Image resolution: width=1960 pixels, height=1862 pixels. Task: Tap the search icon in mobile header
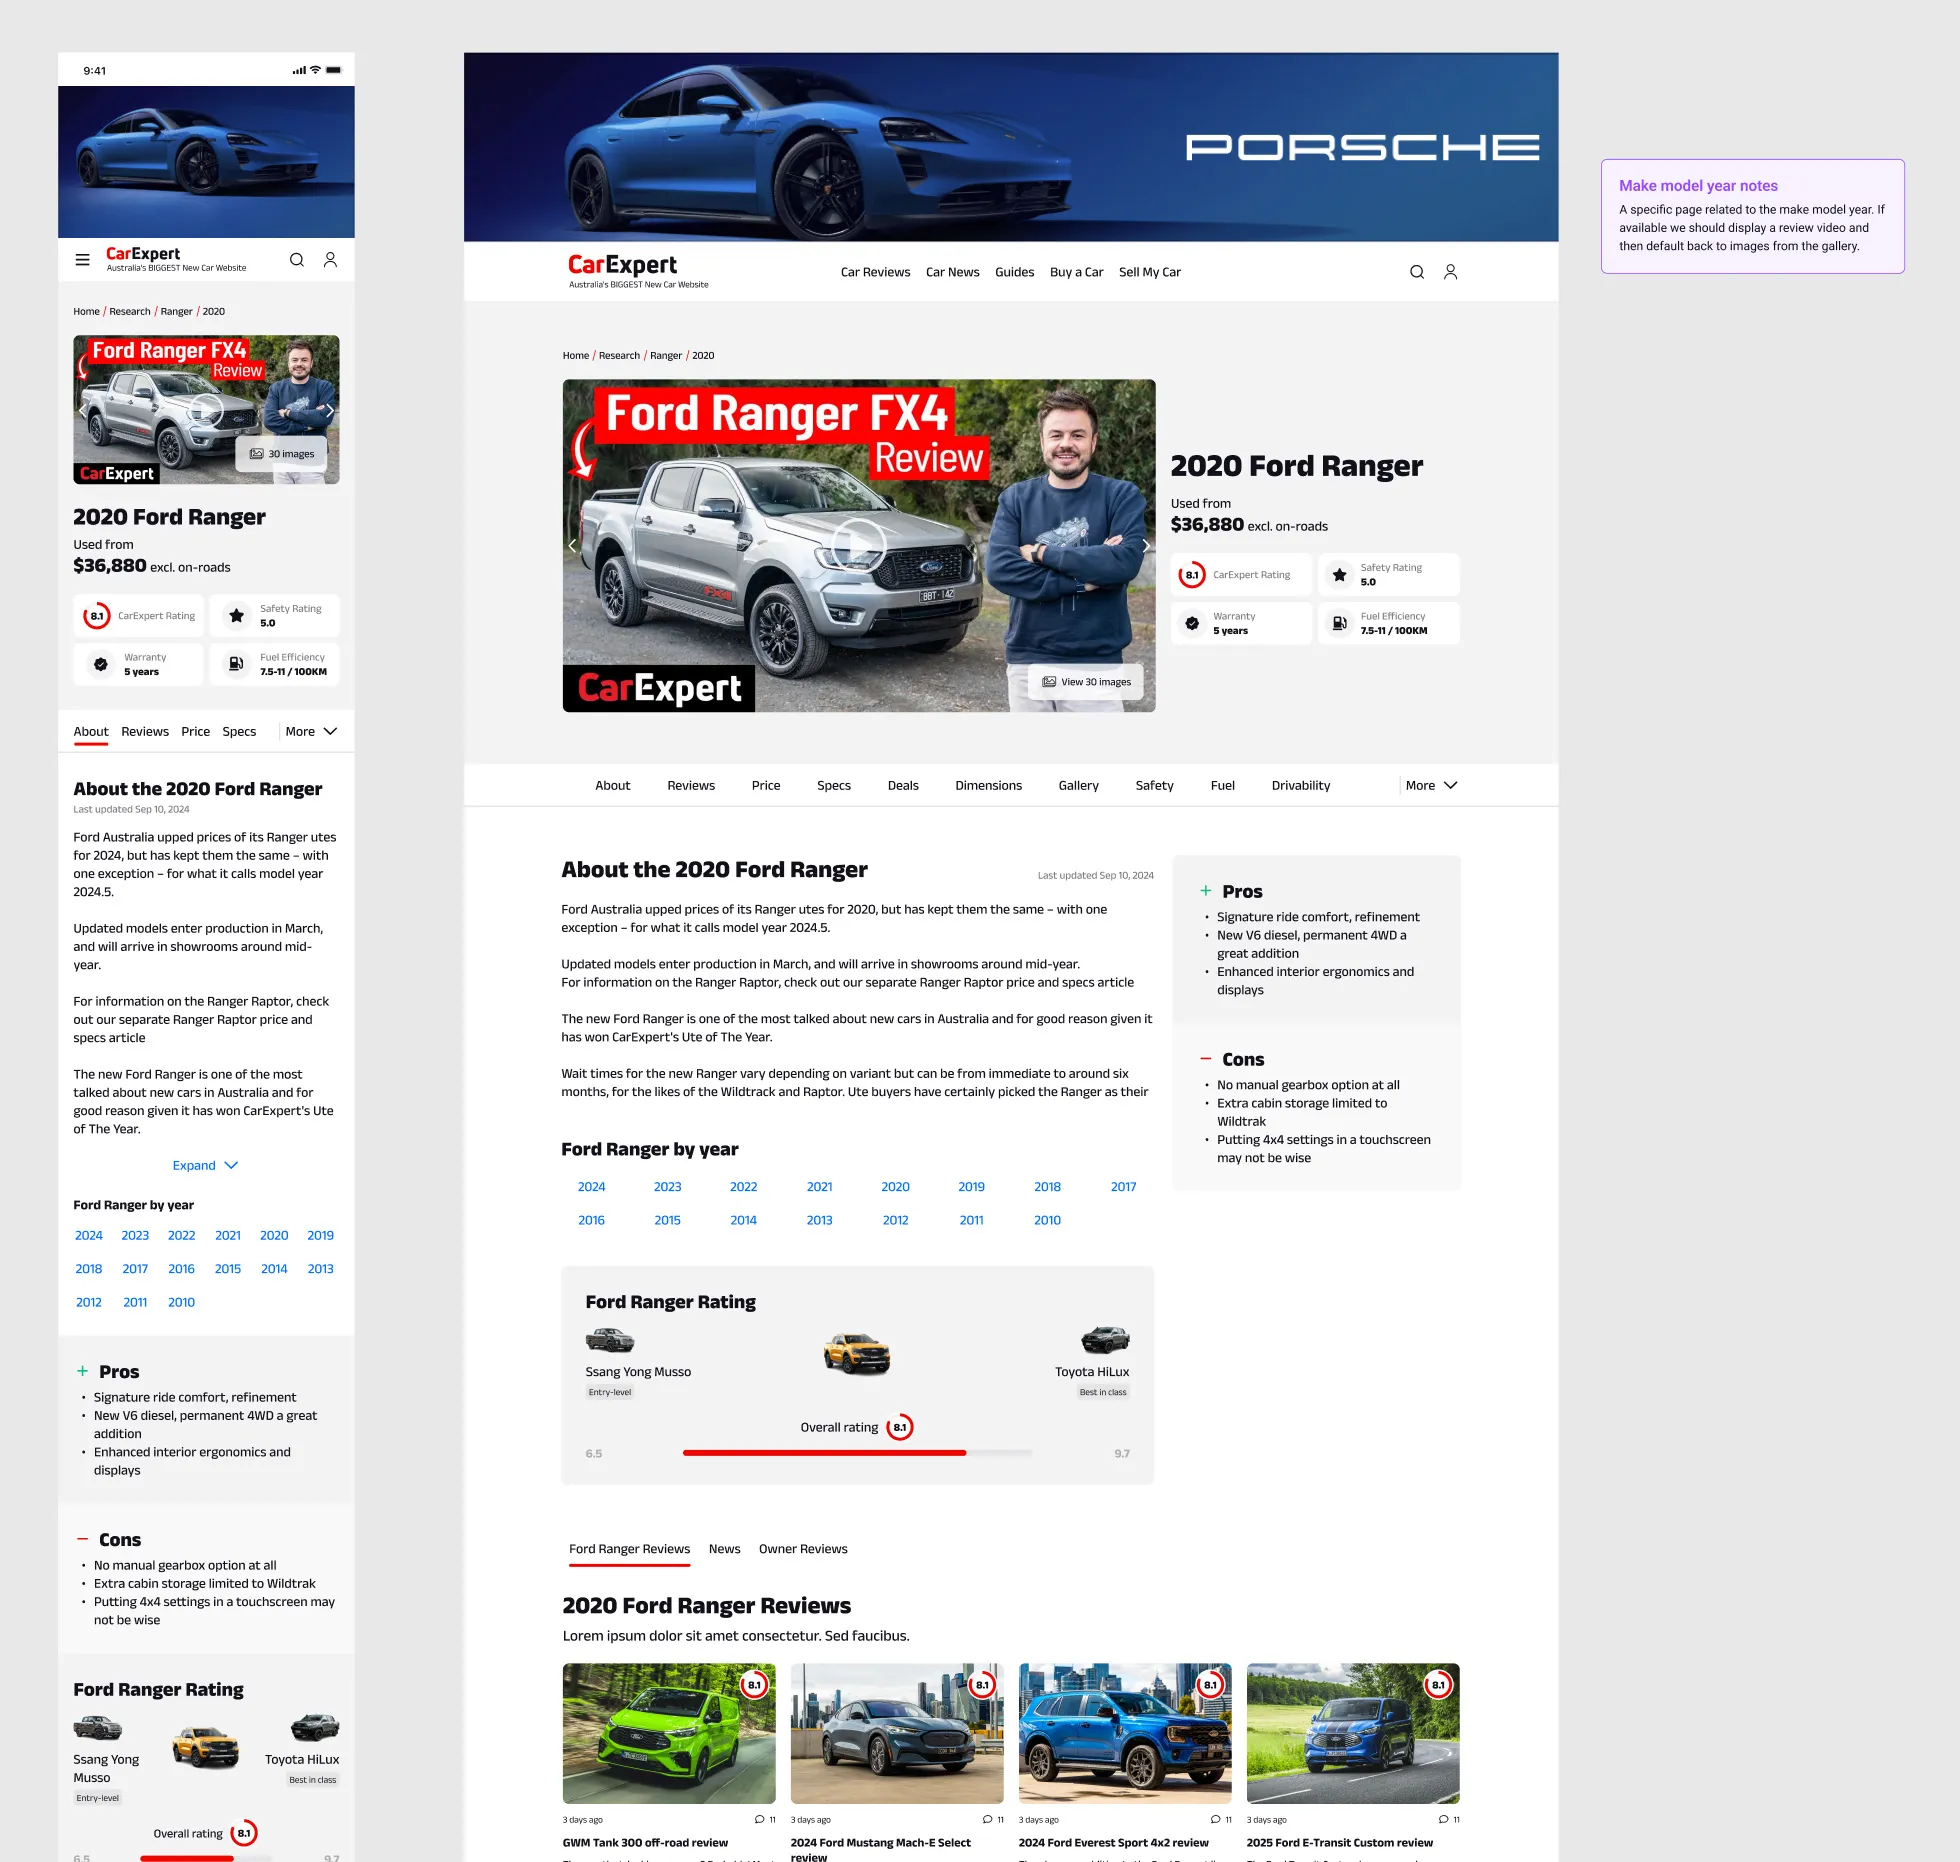[x=297, y=260]
